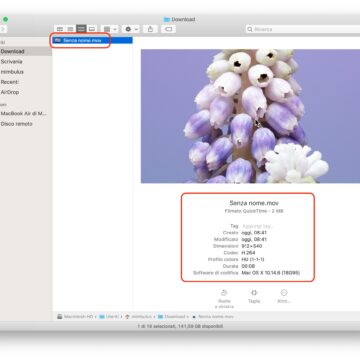The width and height of the screenshot is (360, 360).
Task: Click Senza nome.mov in the path bar
Action: (x=213, y=316)
